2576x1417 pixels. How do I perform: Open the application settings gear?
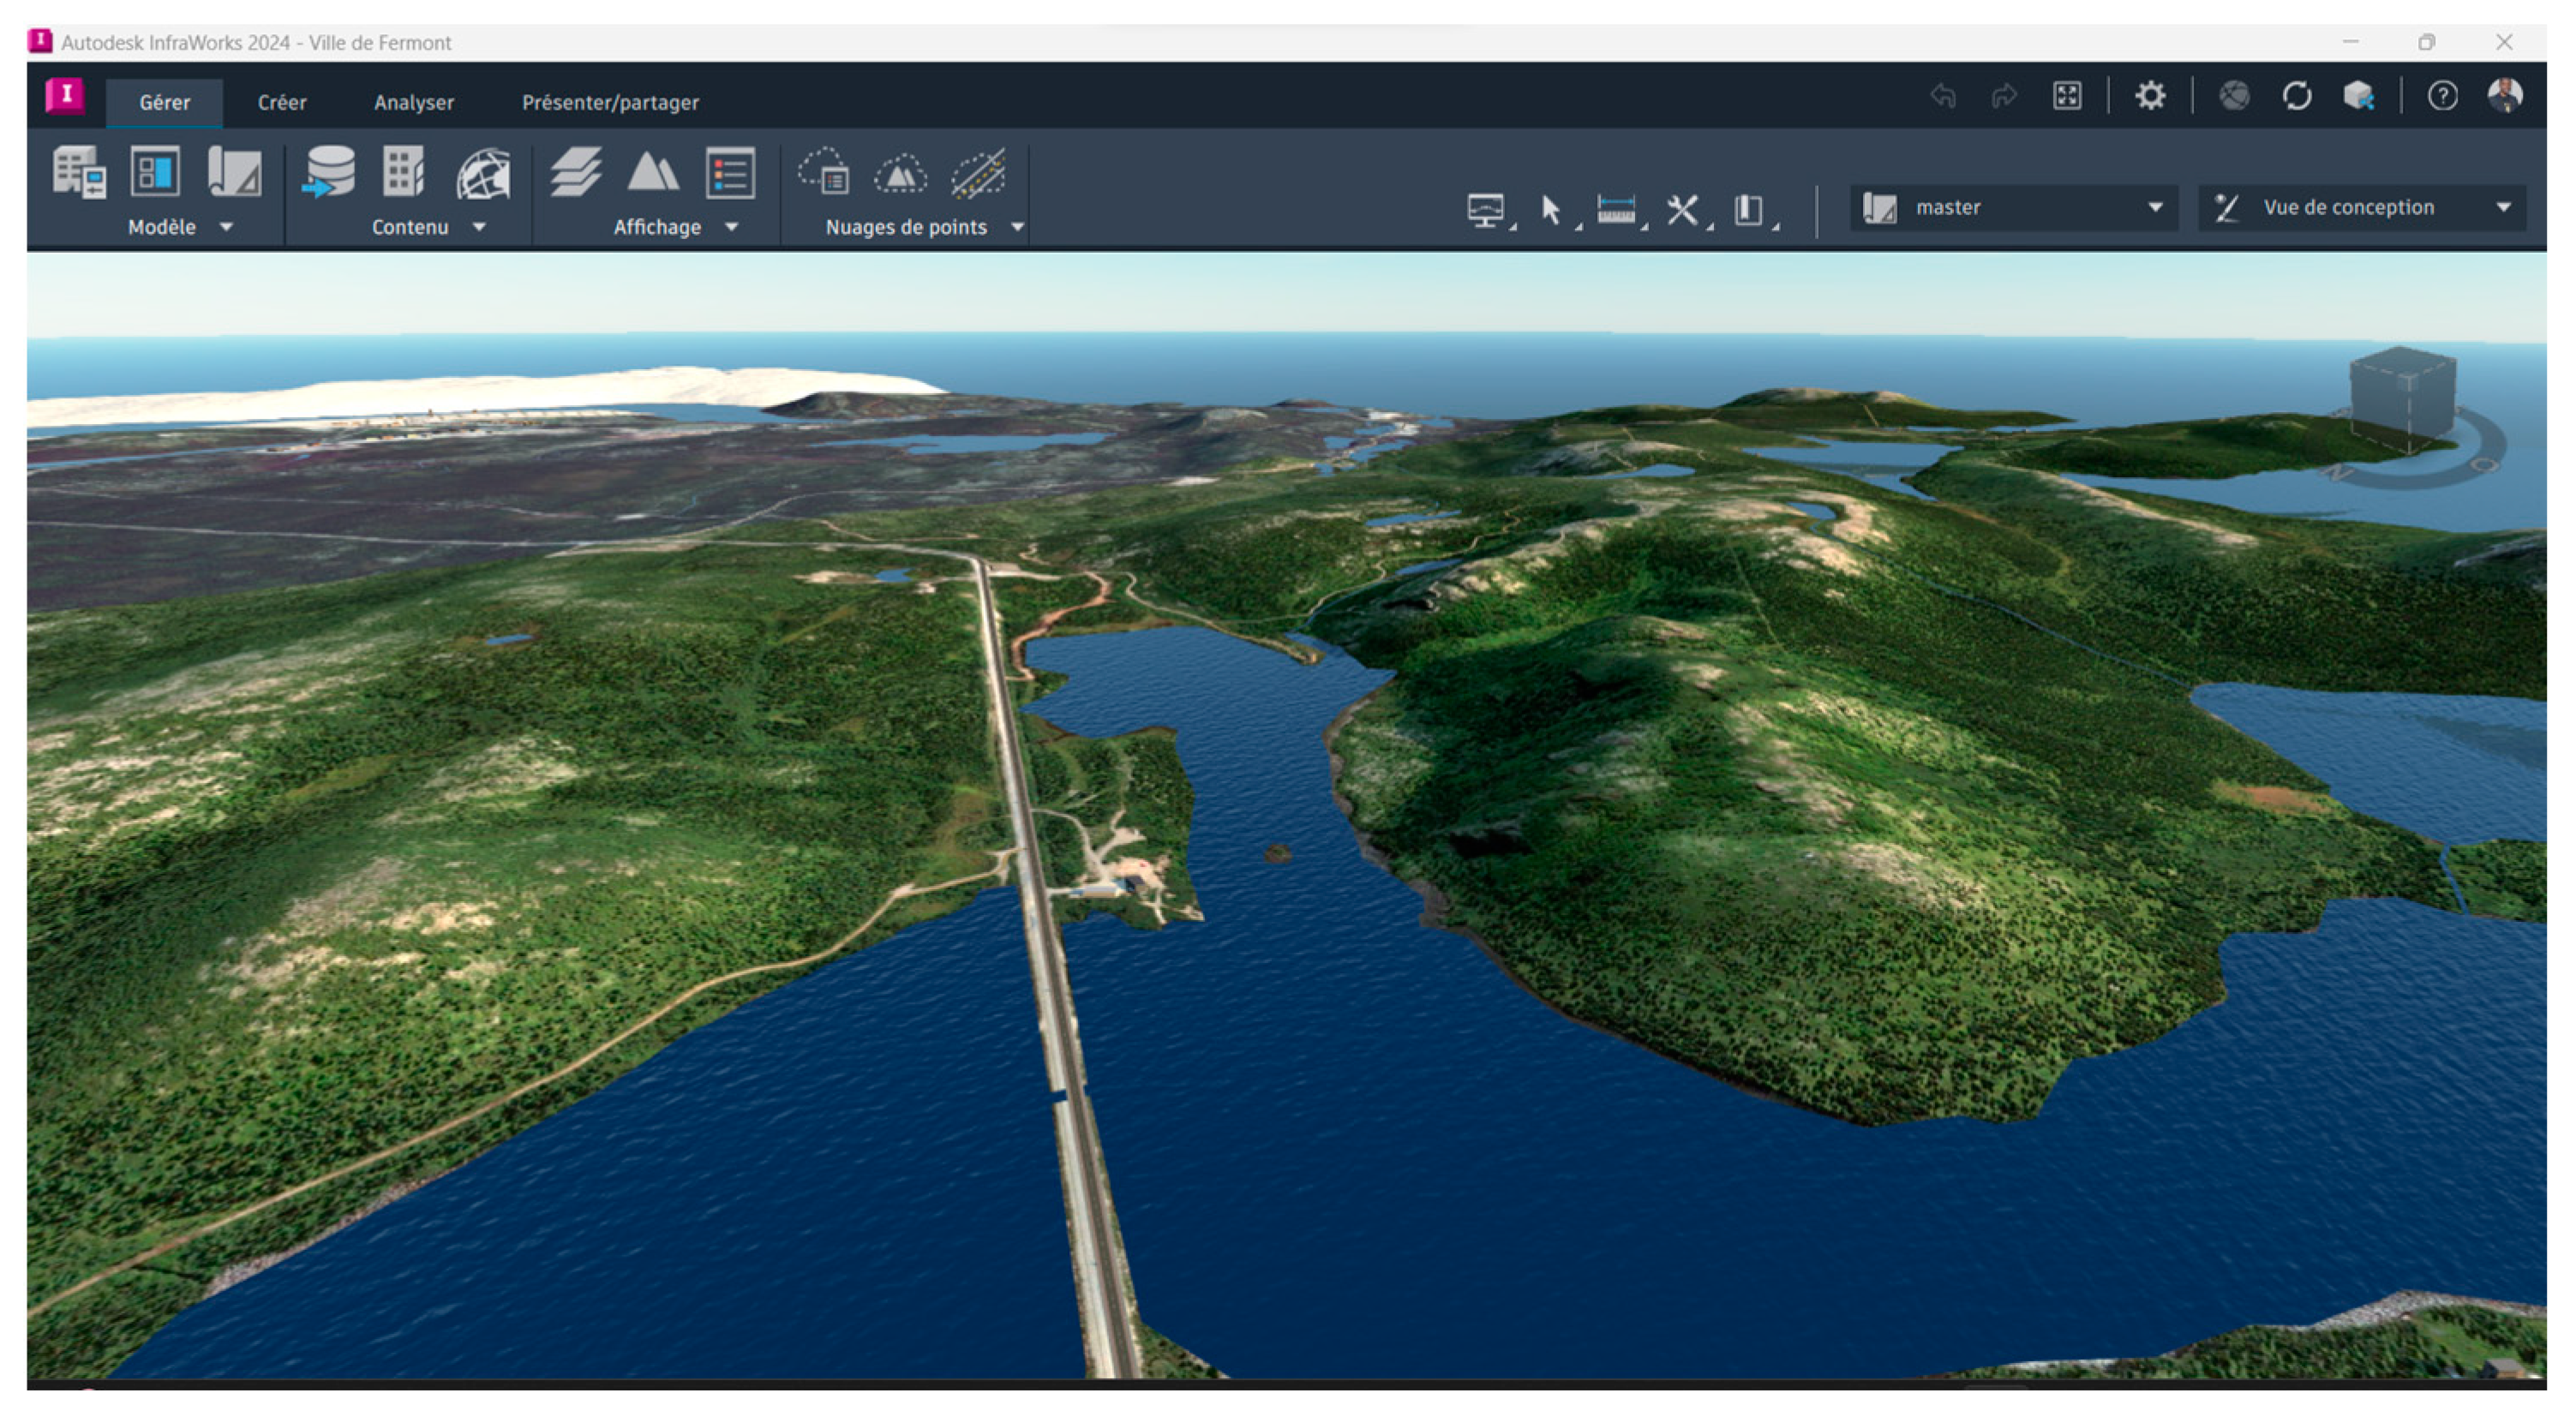coord(2150,96)
